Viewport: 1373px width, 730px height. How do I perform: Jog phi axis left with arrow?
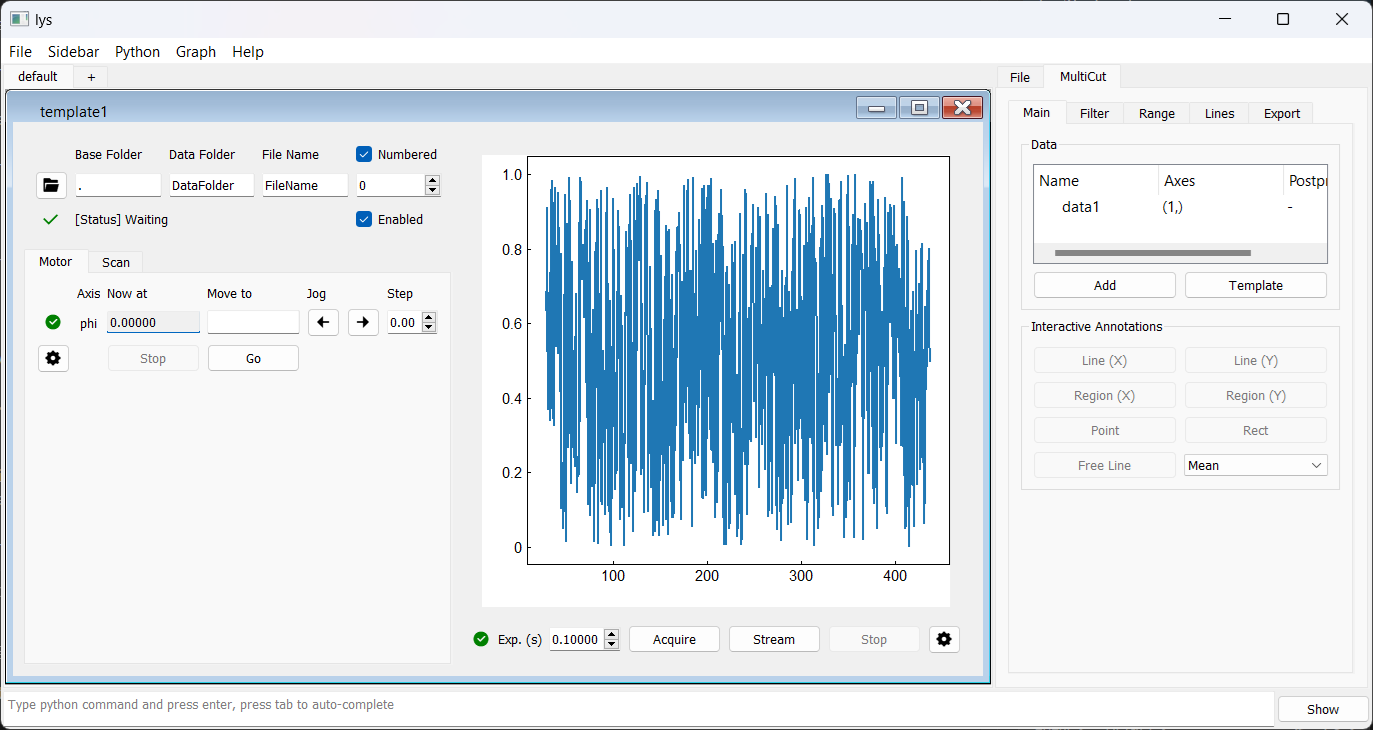coord(323,322)
